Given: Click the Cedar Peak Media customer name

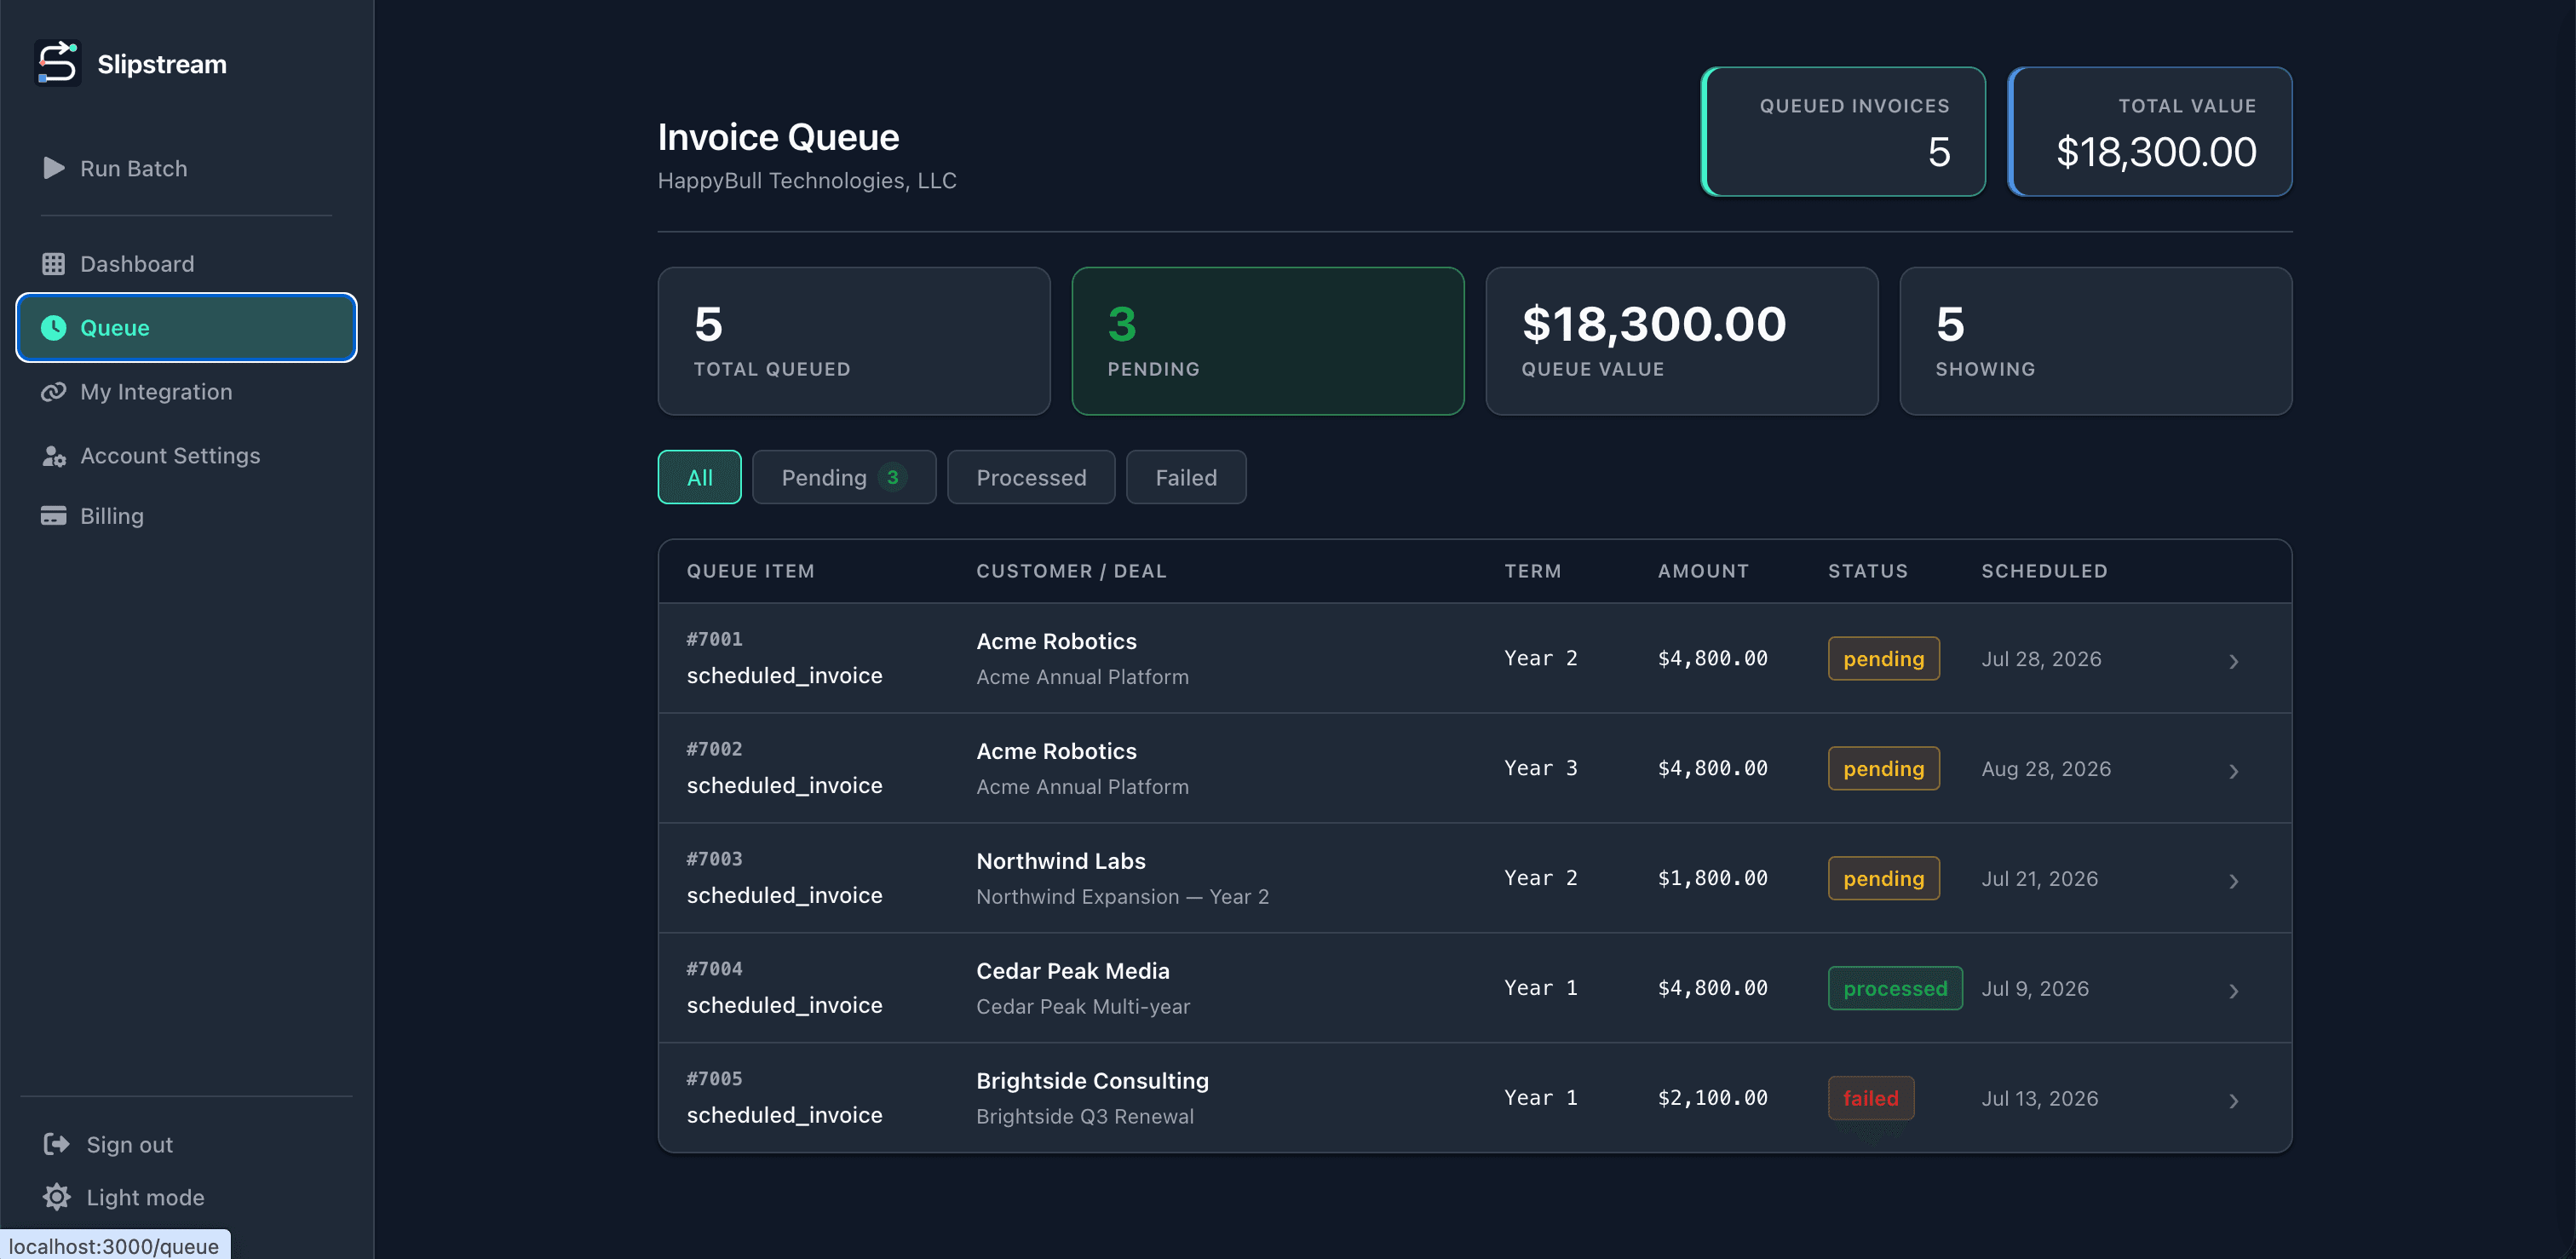Looking at the screenshot, I should pyautogui.click(x=1072, y=971).
